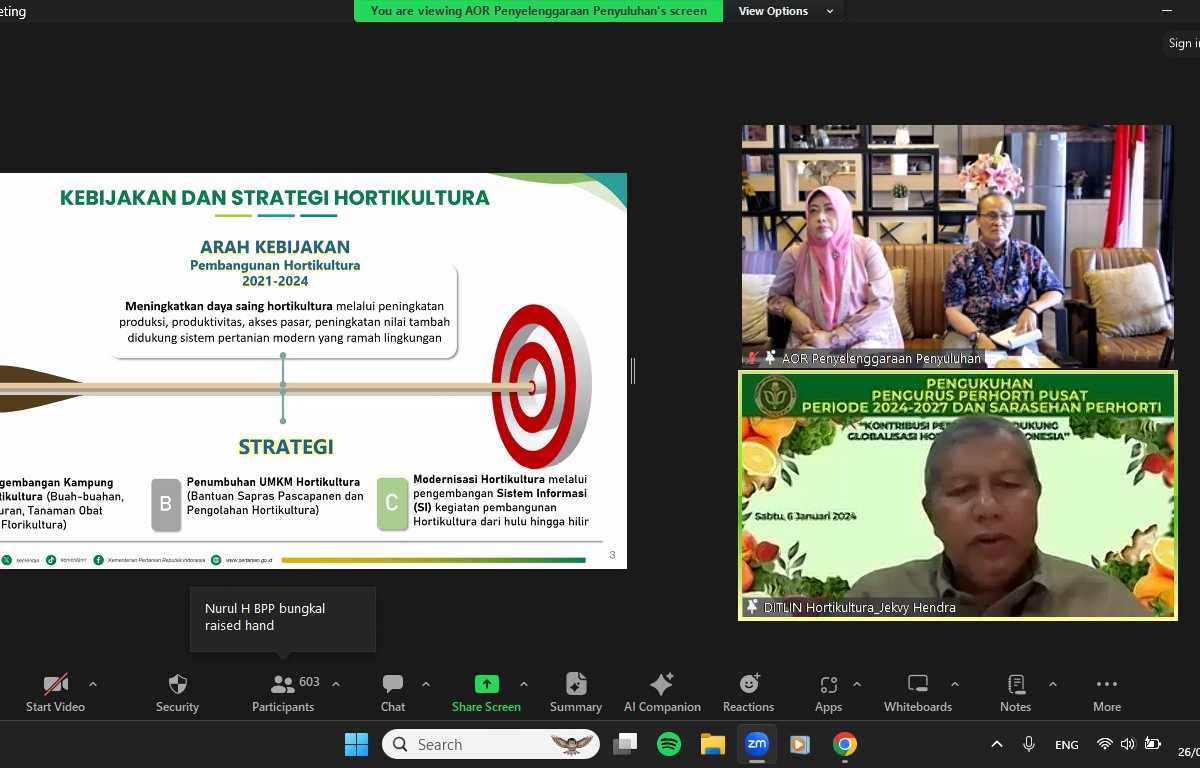The image size is (1200, 768).
Task: Click the green Share Screen icon
Action: pyautogui.click(x=486, y=685)
